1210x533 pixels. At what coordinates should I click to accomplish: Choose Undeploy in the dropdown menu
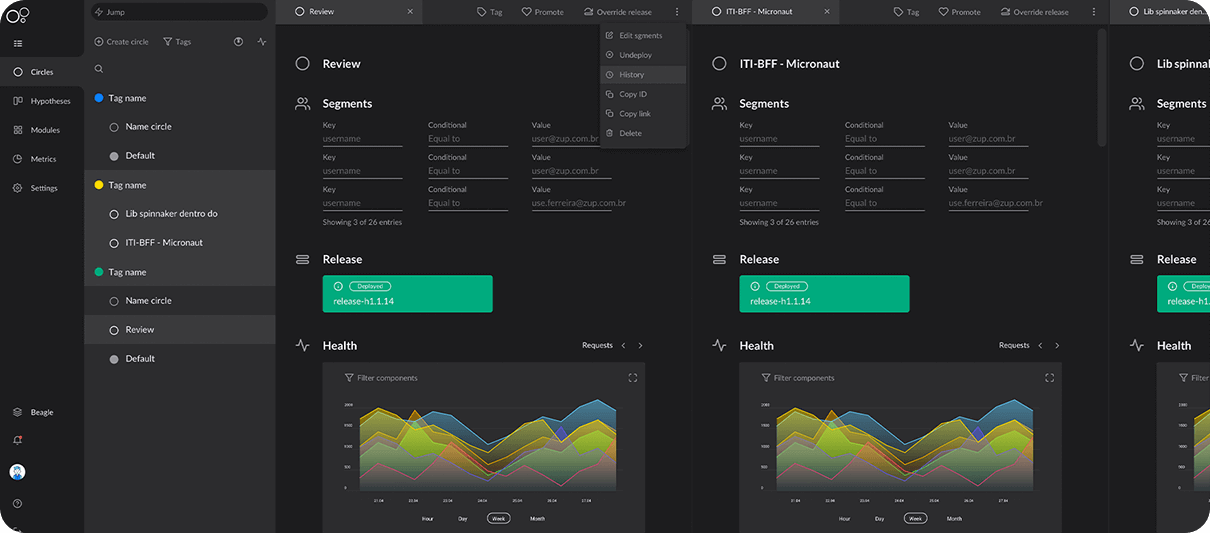click(x=635, y=55)
